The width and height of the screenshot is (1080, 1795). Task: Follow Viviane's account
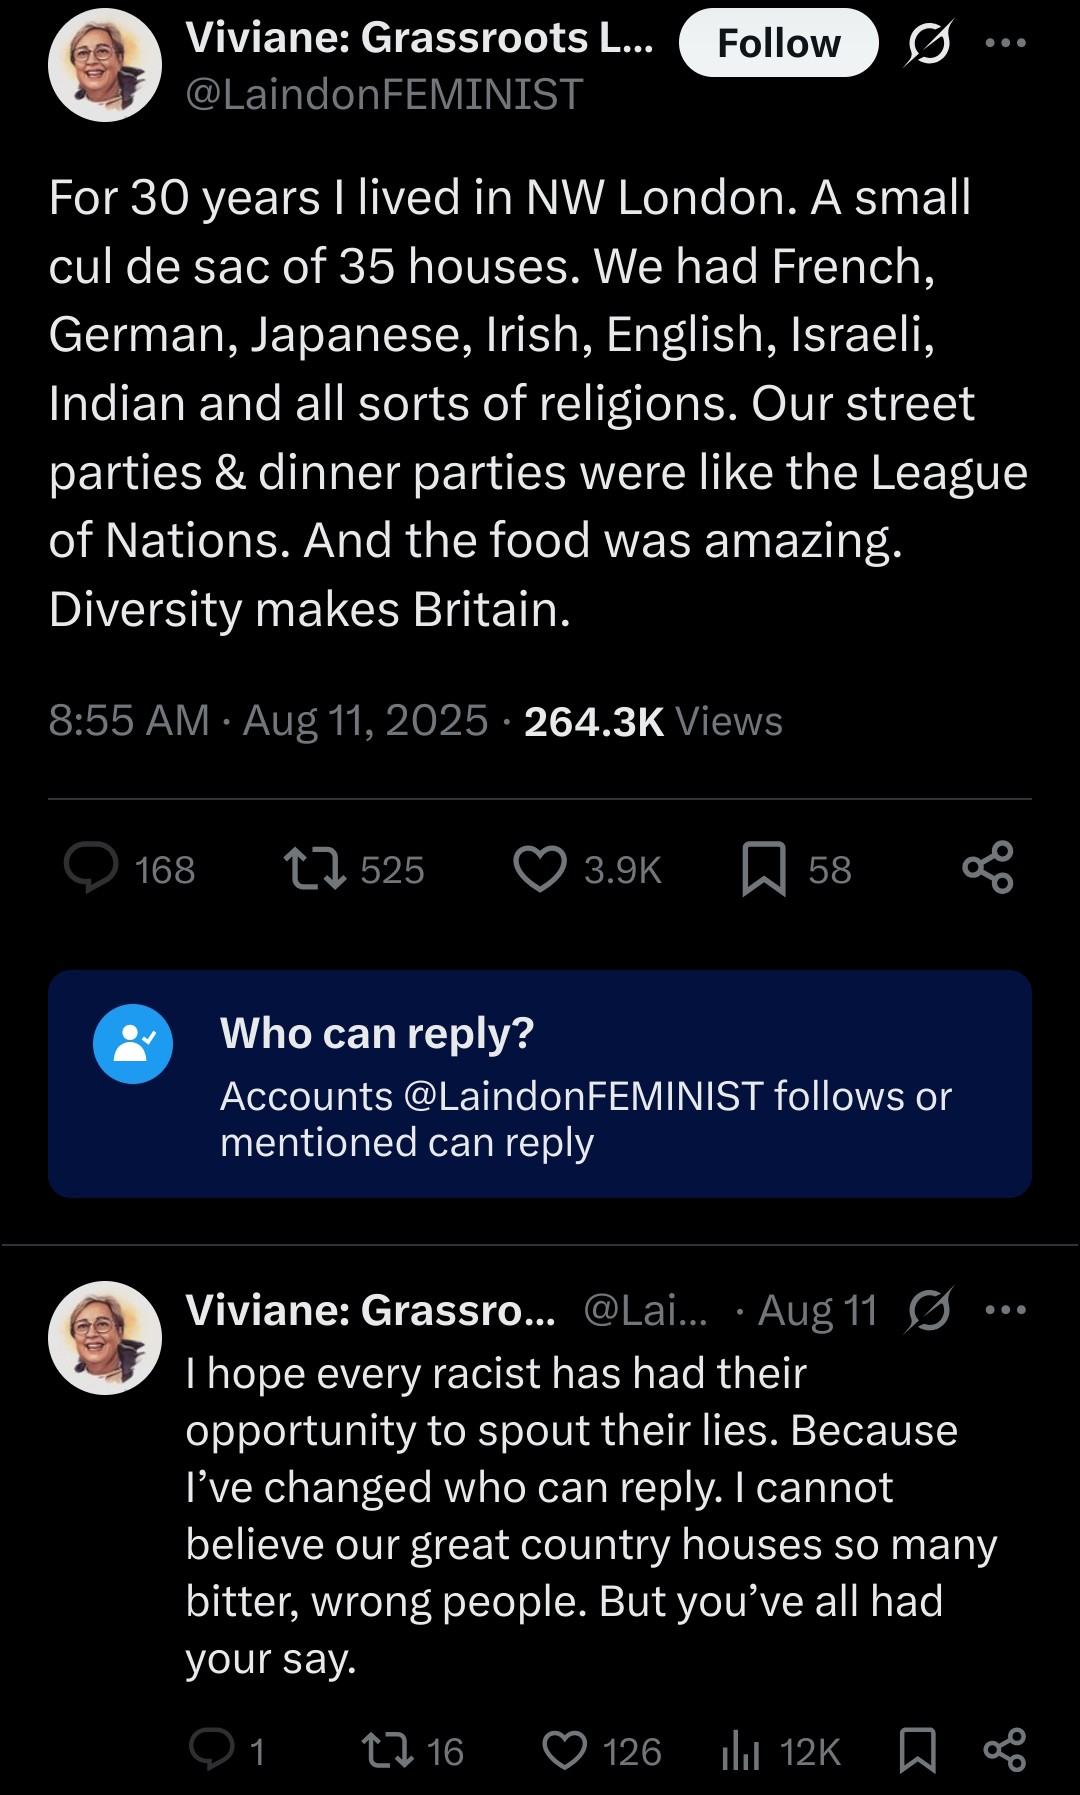(x=778, y=43)
